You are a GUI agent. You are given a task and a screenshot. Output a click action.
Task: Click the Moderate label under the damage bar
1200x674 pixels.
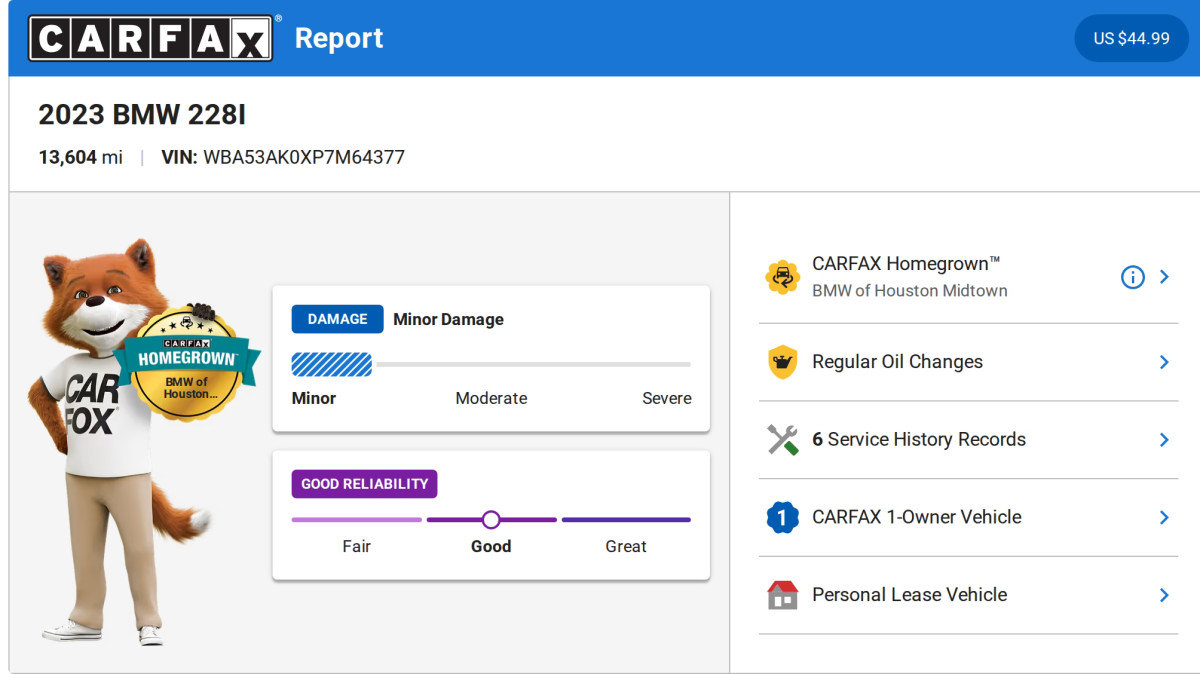pos(491,398)
